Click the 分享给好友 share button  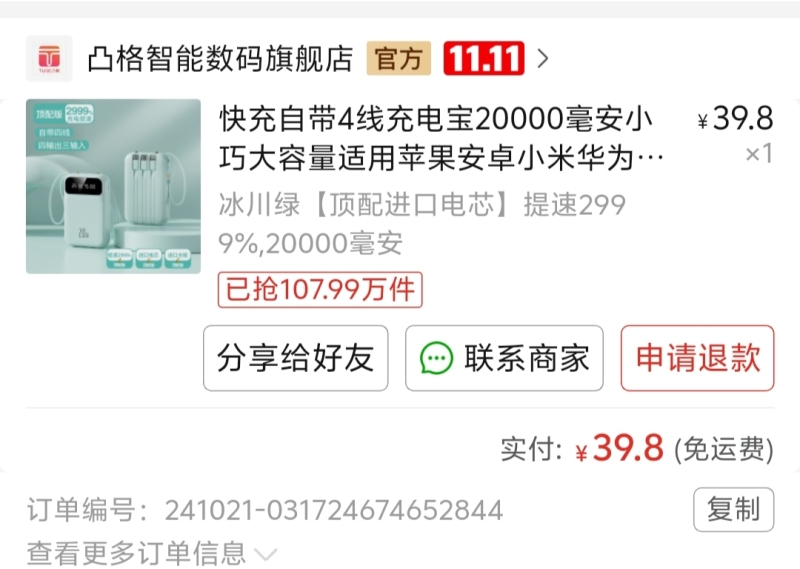(295, 358)
